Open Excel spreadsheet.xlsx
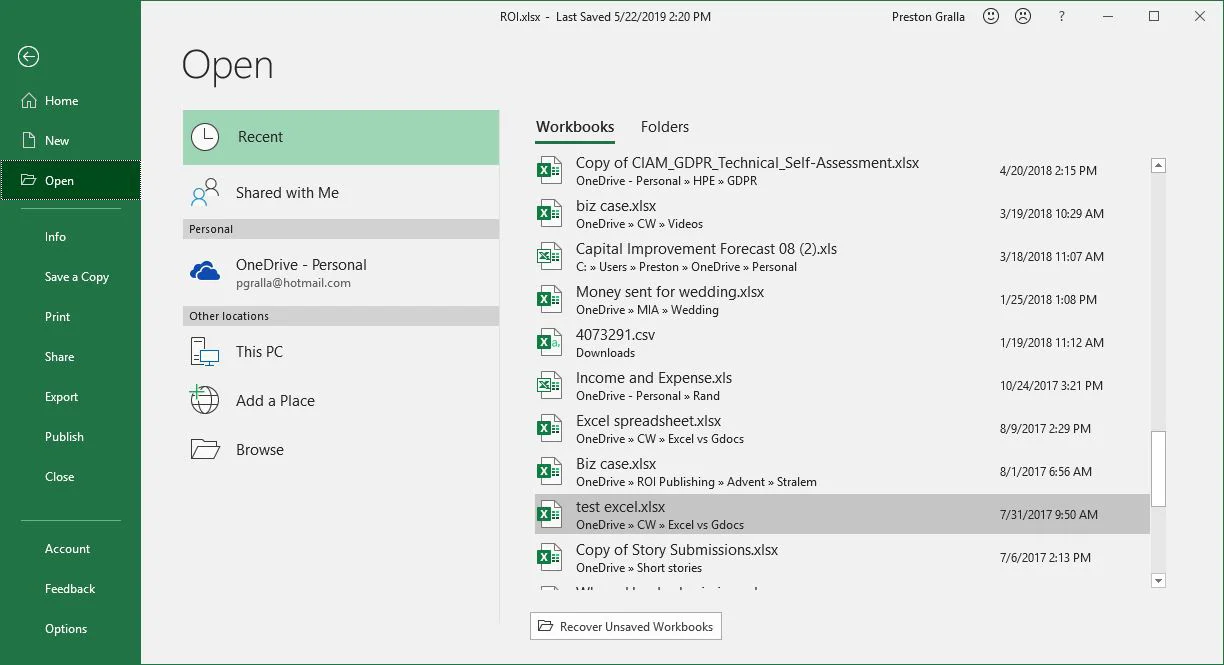 point(842,428)
